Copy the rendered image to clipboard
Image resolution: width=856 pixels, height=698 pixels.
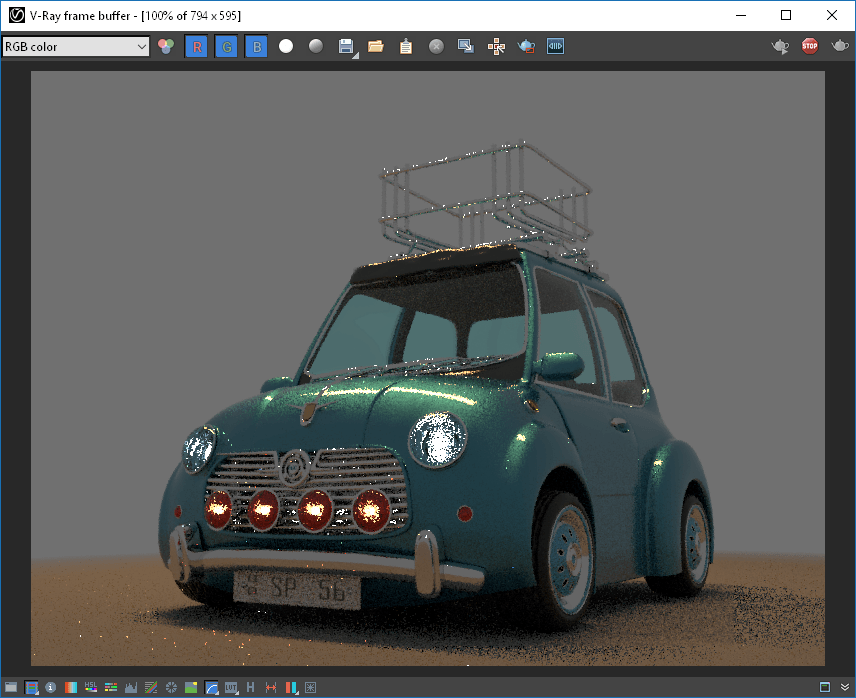pos(406,45)
